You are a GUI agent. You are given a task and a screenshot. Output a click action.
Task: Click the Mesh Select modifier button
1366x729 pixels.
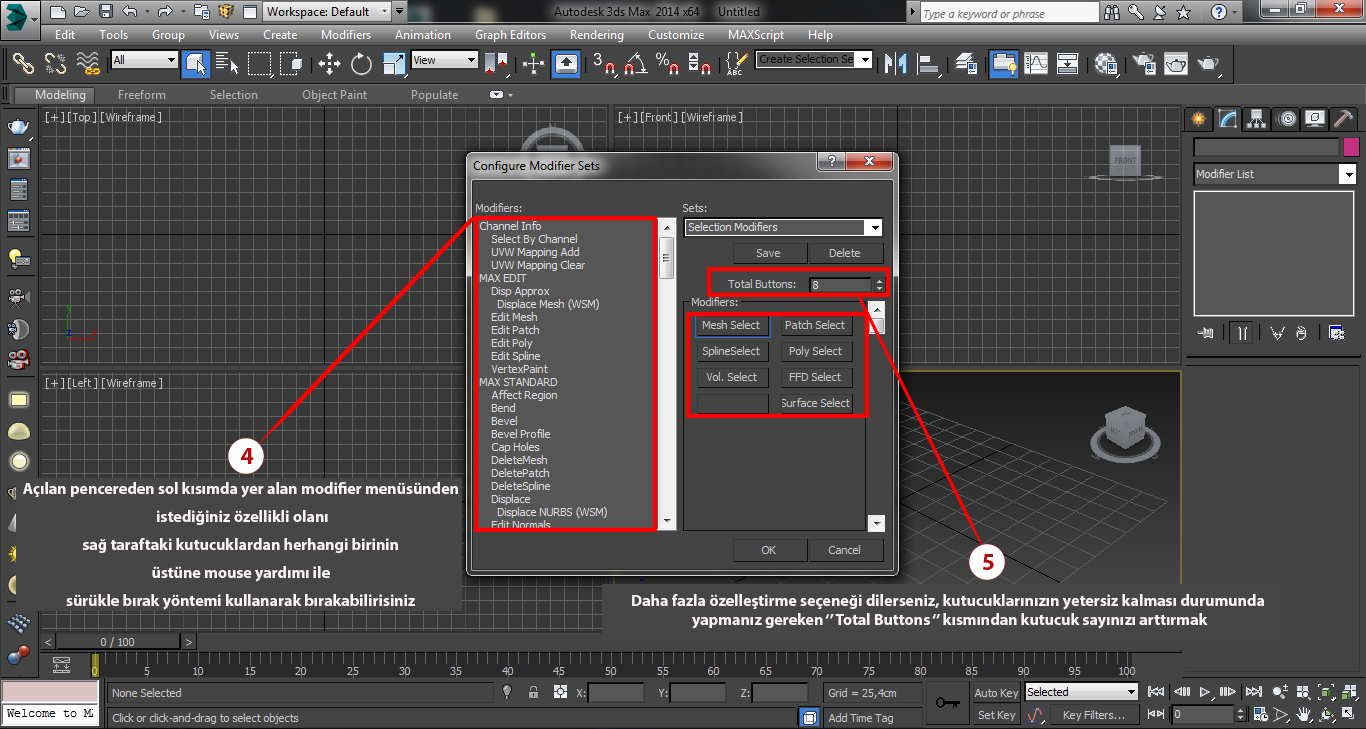pos(731,325)
